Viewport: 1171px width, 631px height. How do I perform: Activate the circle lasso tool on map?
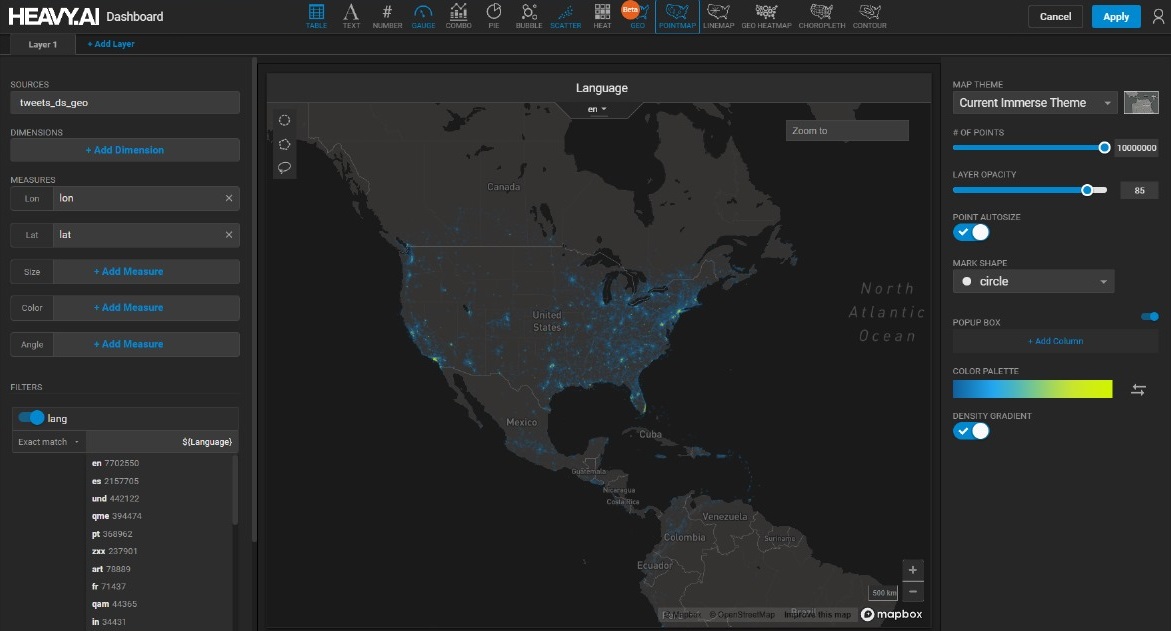(x=285, y=121)
